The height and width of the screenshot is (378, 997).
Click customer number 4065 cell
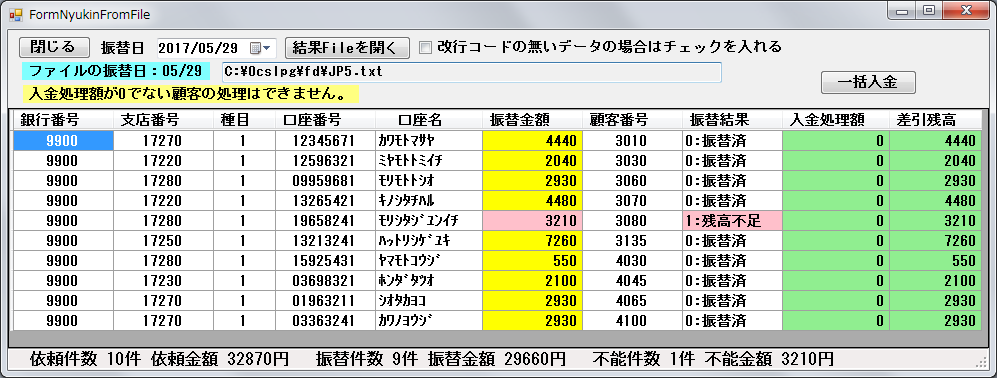click(633, 300)
